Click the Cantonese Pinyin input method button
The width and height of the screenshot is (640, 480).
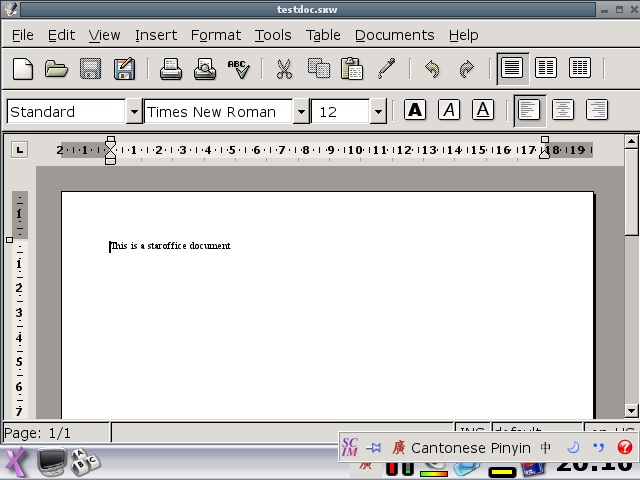pos(470,448)
